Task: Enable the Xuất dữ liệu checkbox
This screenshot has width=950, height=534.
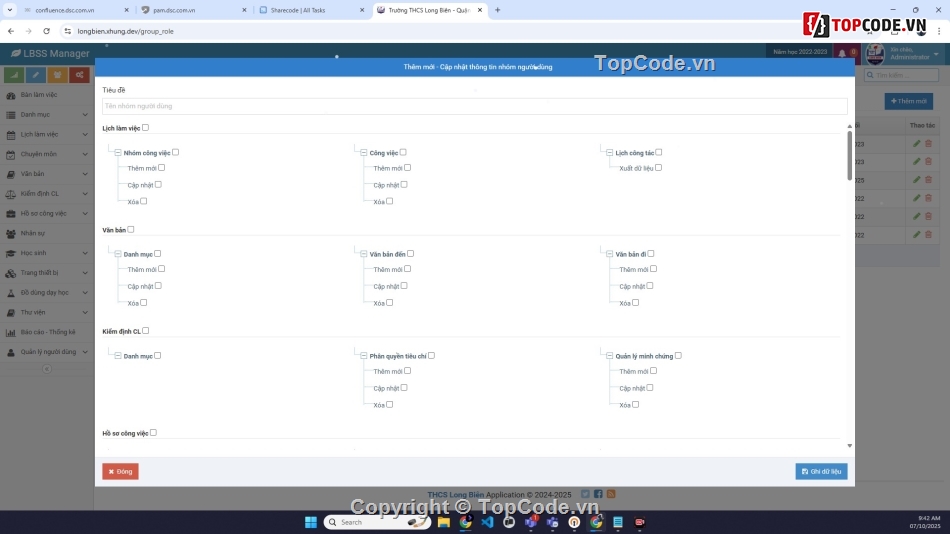Action: (x=658, y=168)
